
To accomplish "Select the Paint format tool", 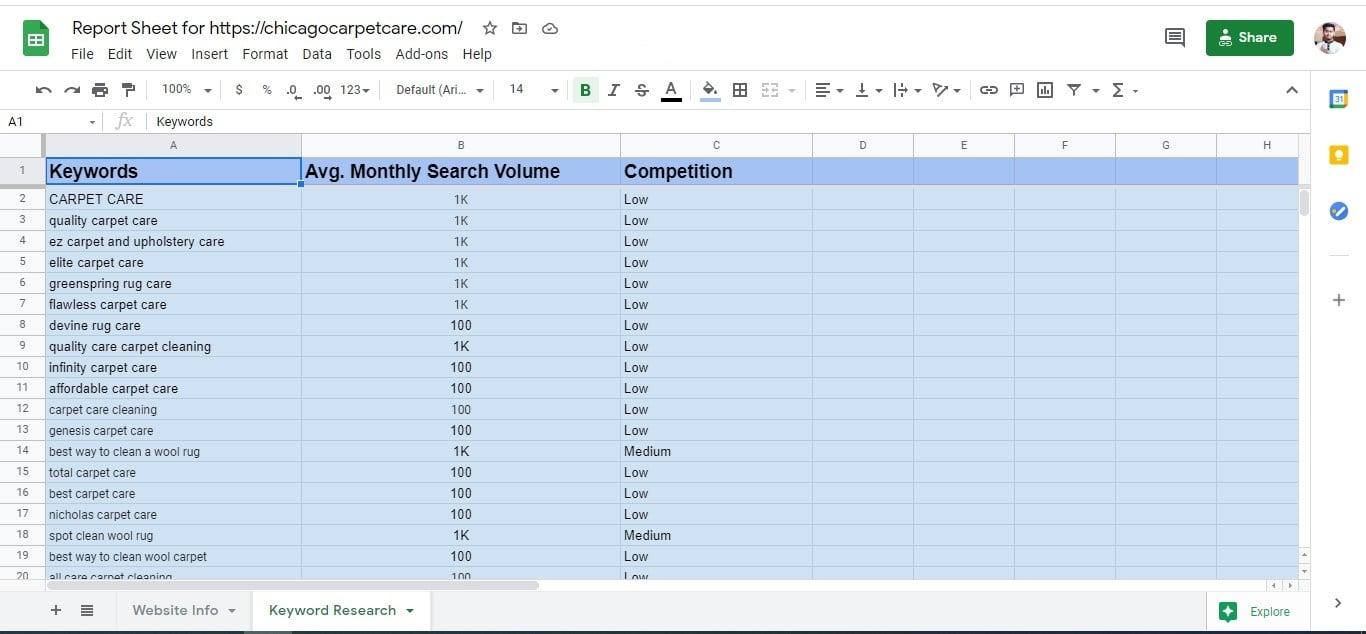I will pyautogui.click(x=128, y=90).
